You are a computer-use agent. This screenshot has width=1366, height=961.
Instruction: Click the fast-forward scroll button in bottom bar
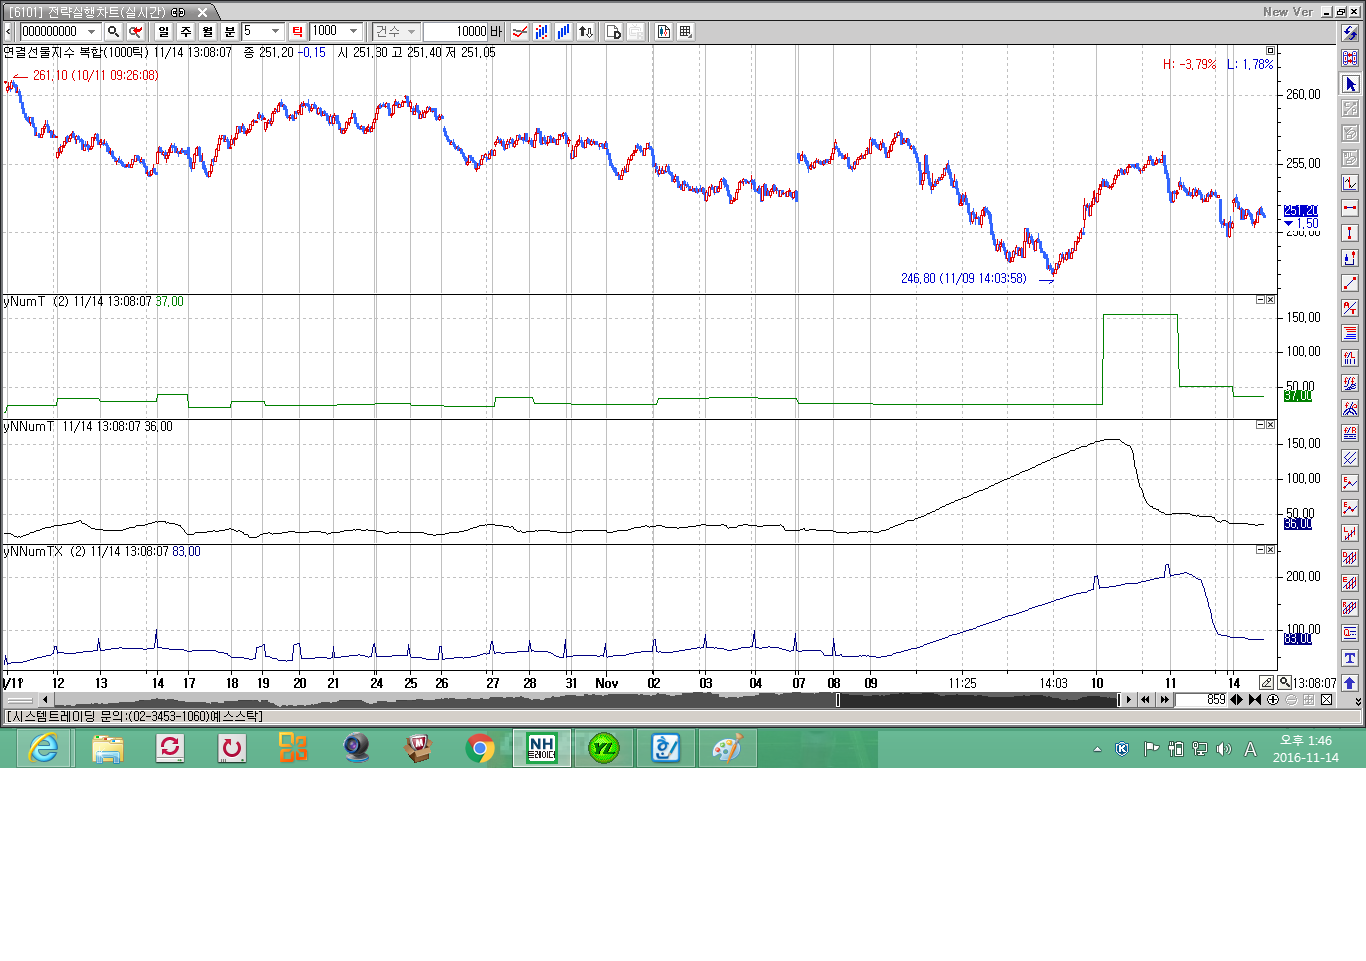tap(1164, 700)
